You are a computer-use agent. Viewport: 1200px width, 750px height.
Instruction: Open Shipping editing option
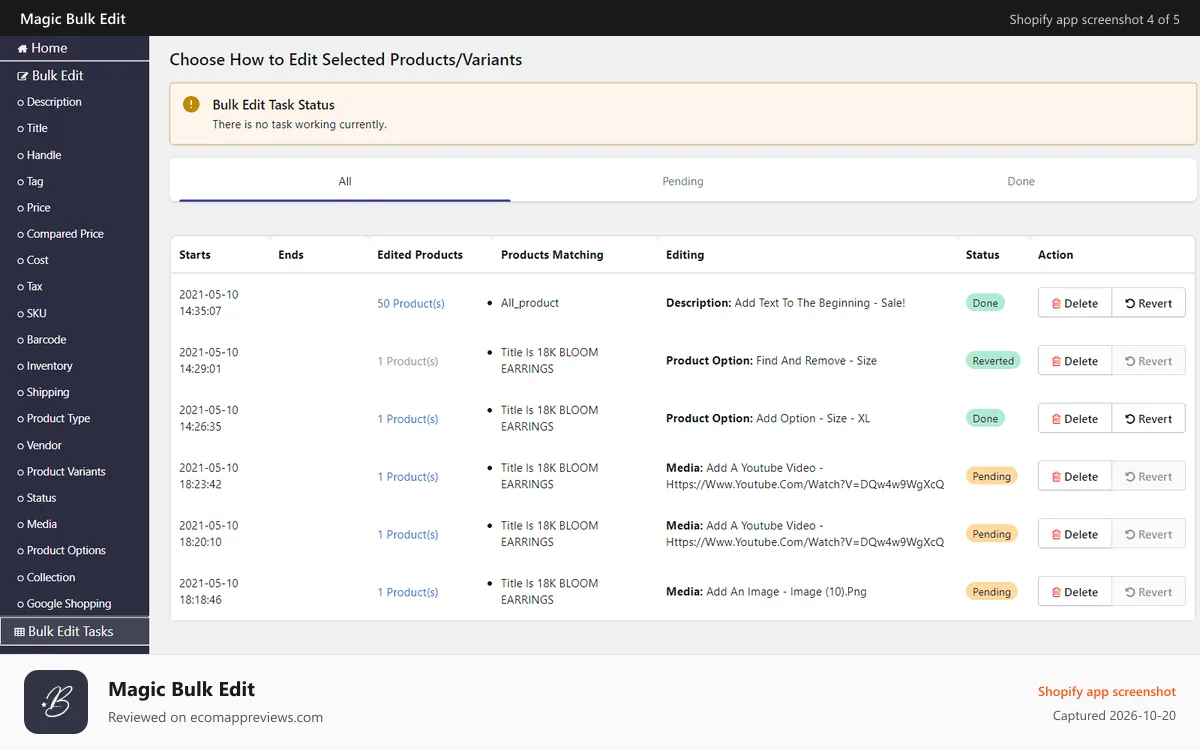point(43,392)
